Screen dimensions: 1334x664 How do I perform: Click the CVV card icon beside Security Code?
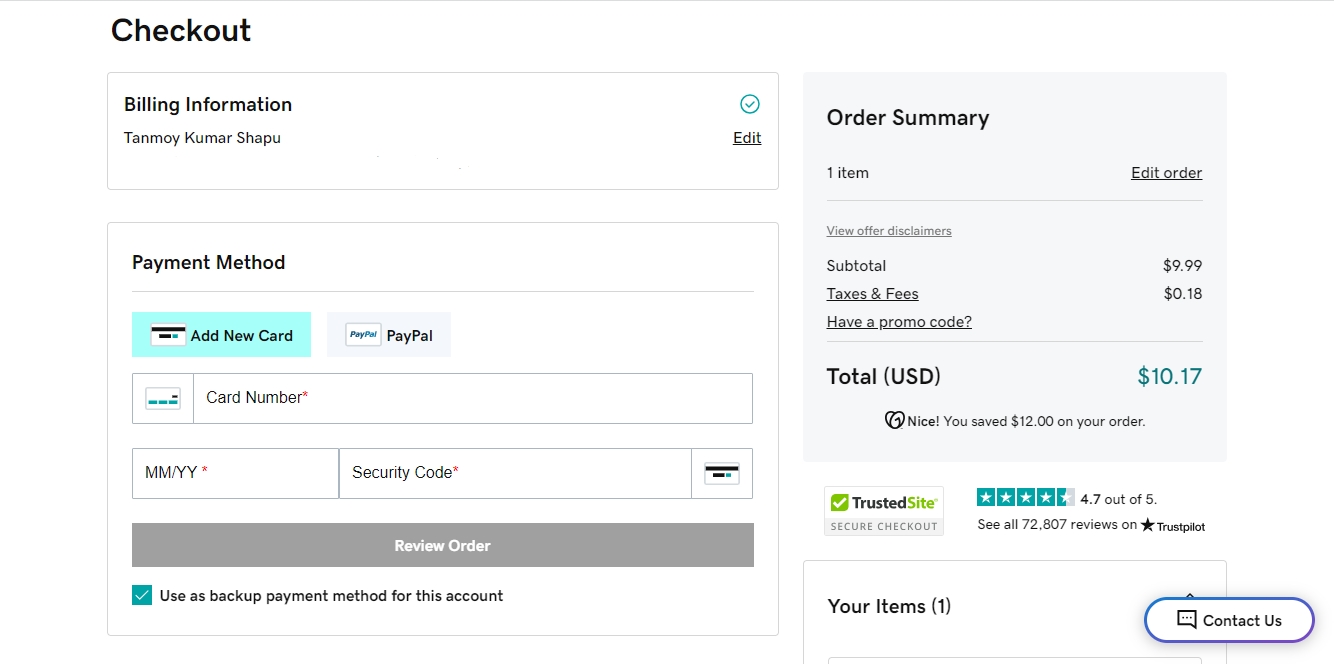coord(722,474)
